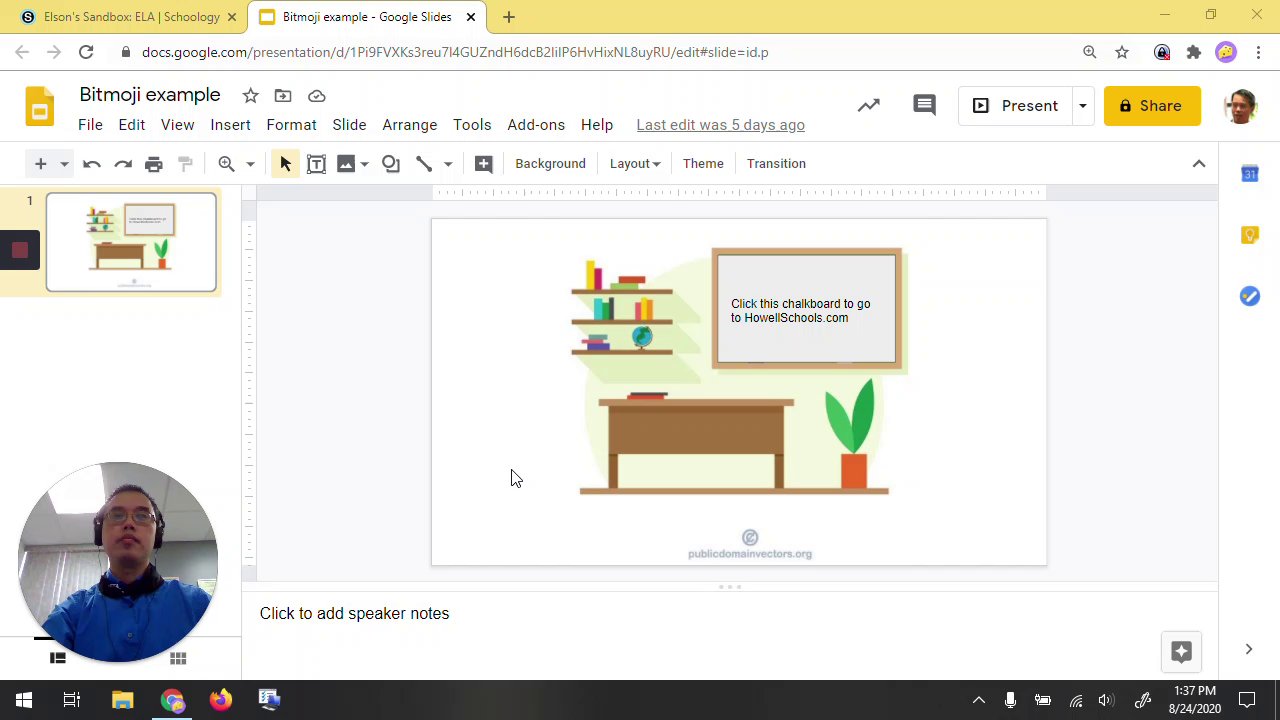Open the zoom level dropdown arrow
Image resolution: width=1280 pixels, height=720 pixels.
[250, 163]
